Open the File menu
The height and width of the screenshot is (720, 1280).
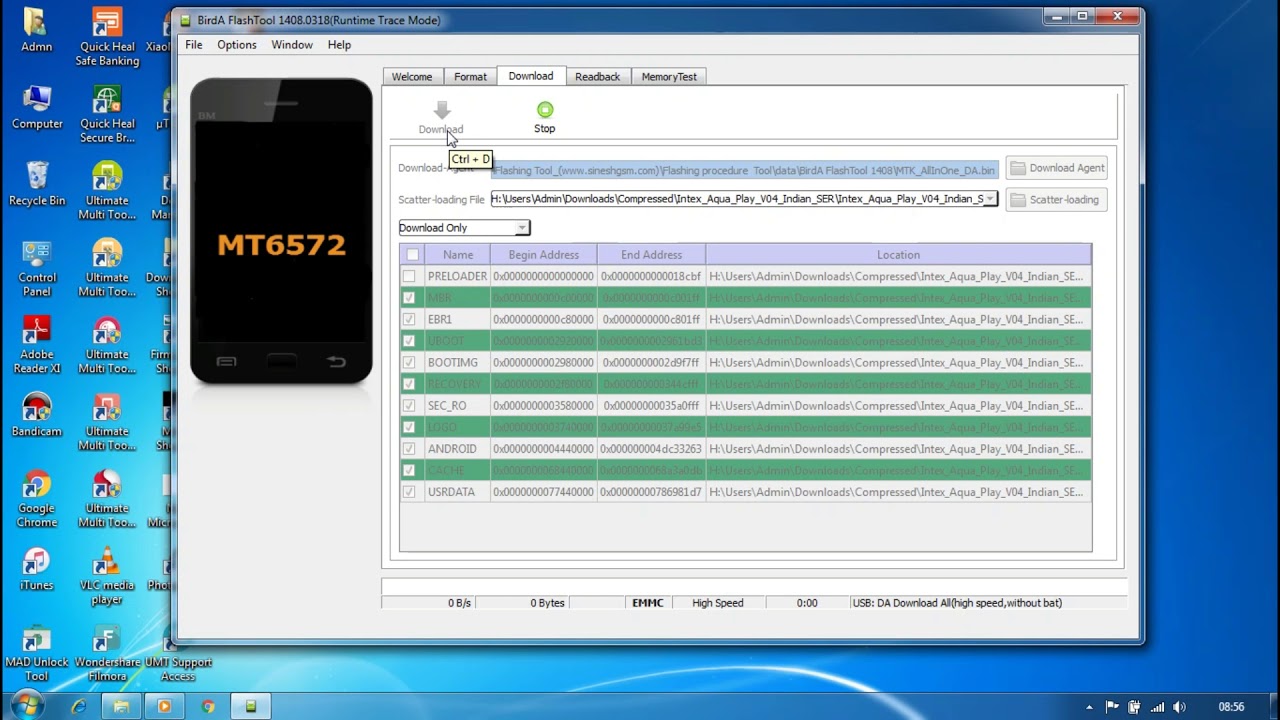tap(194, 45)
